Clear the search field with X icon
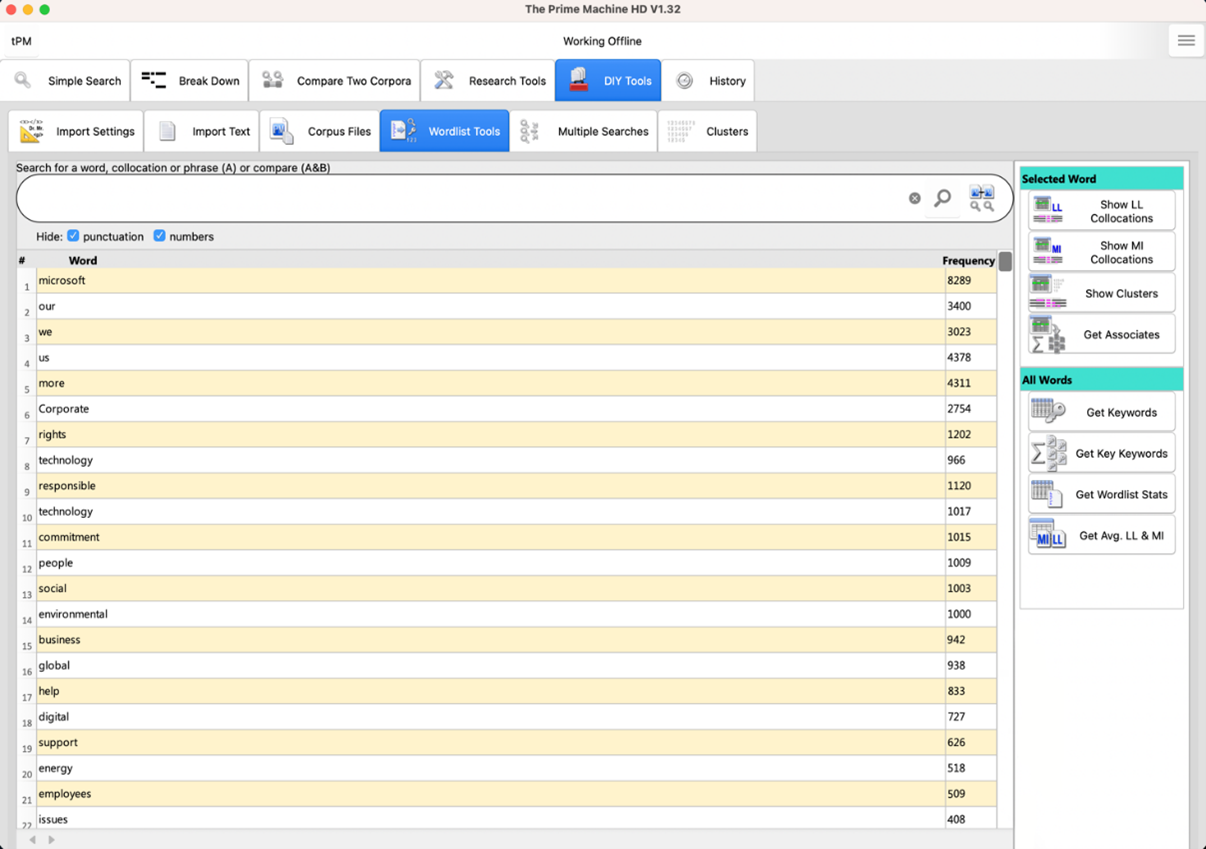Viewport: 1206px width, 849px height. [914, 198]
